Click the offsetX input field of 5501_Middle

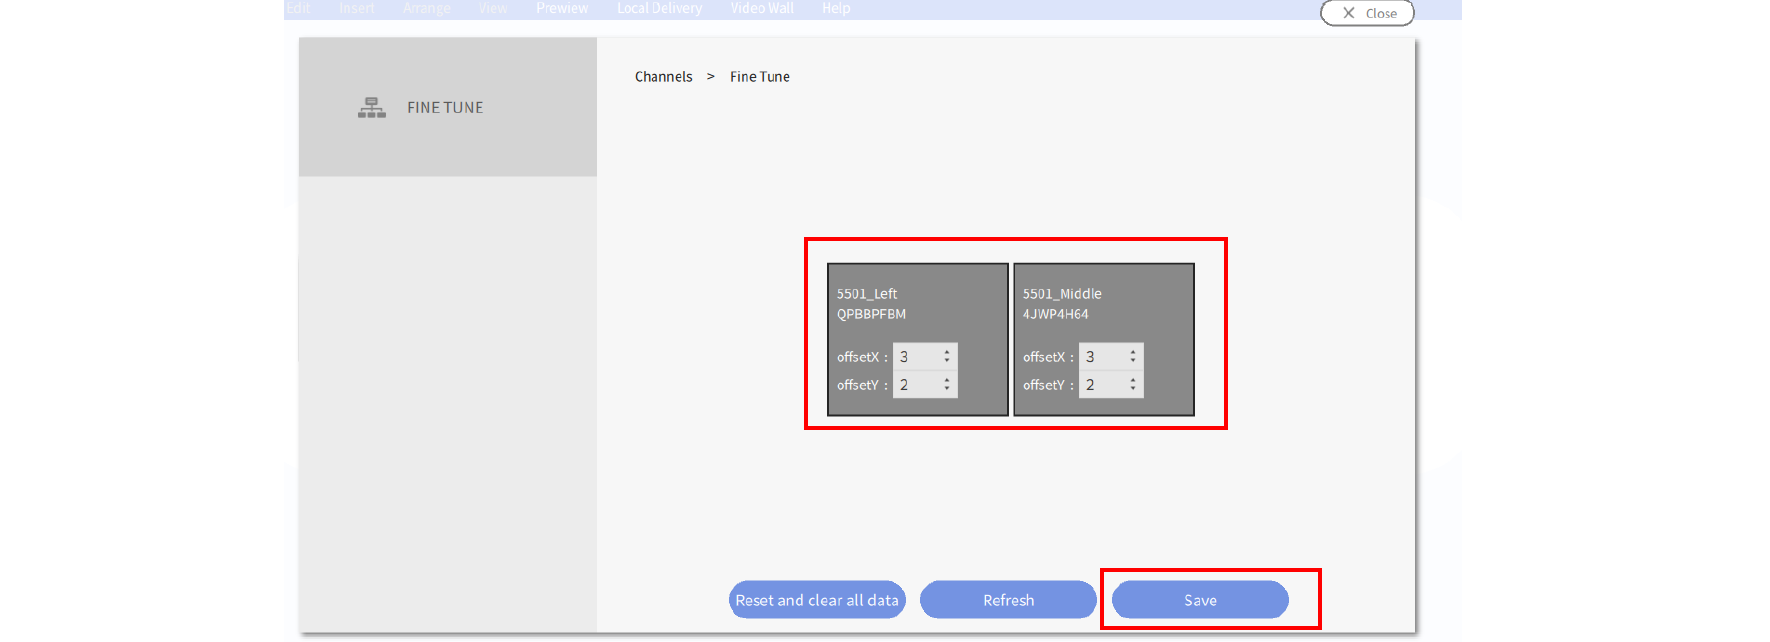[x=1102, y=357]
